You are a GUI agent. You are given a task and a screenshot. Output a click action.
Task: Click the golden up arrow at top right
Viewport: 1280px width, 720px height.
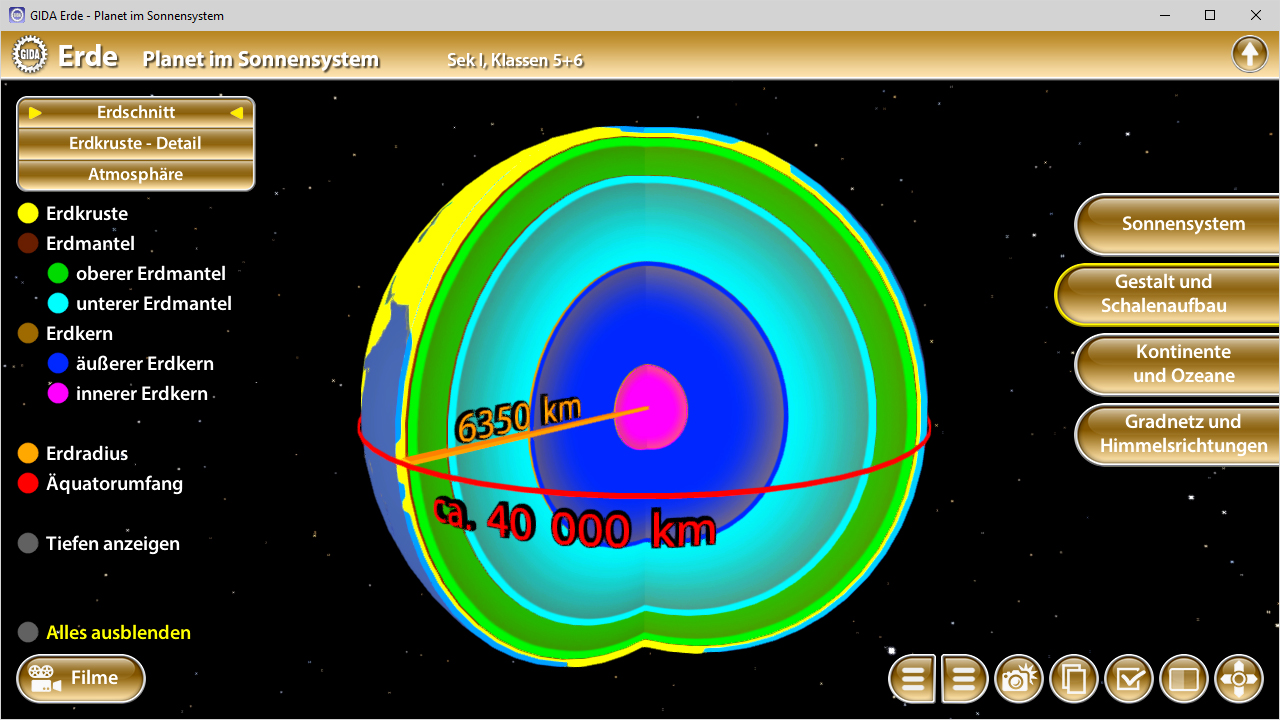1249,53
